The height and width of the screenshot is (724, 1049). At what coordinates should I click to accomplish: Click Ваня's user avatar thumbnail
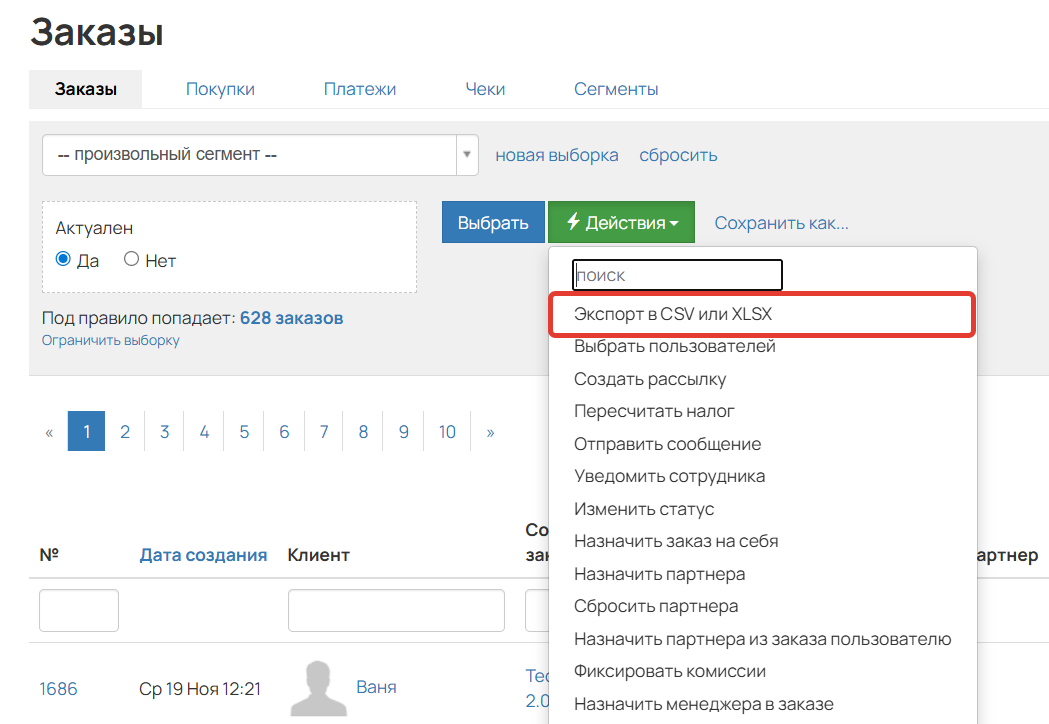tap(318, 688)
